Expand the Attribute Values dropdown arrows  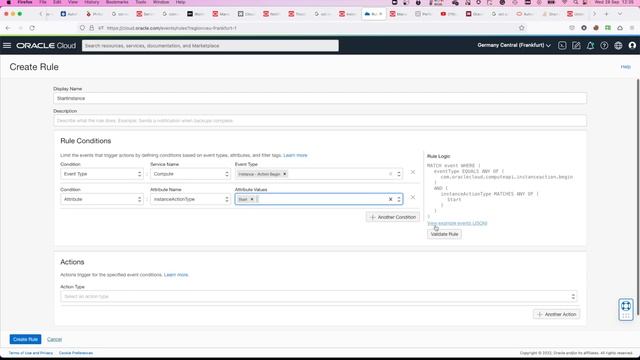pos(399,199)
